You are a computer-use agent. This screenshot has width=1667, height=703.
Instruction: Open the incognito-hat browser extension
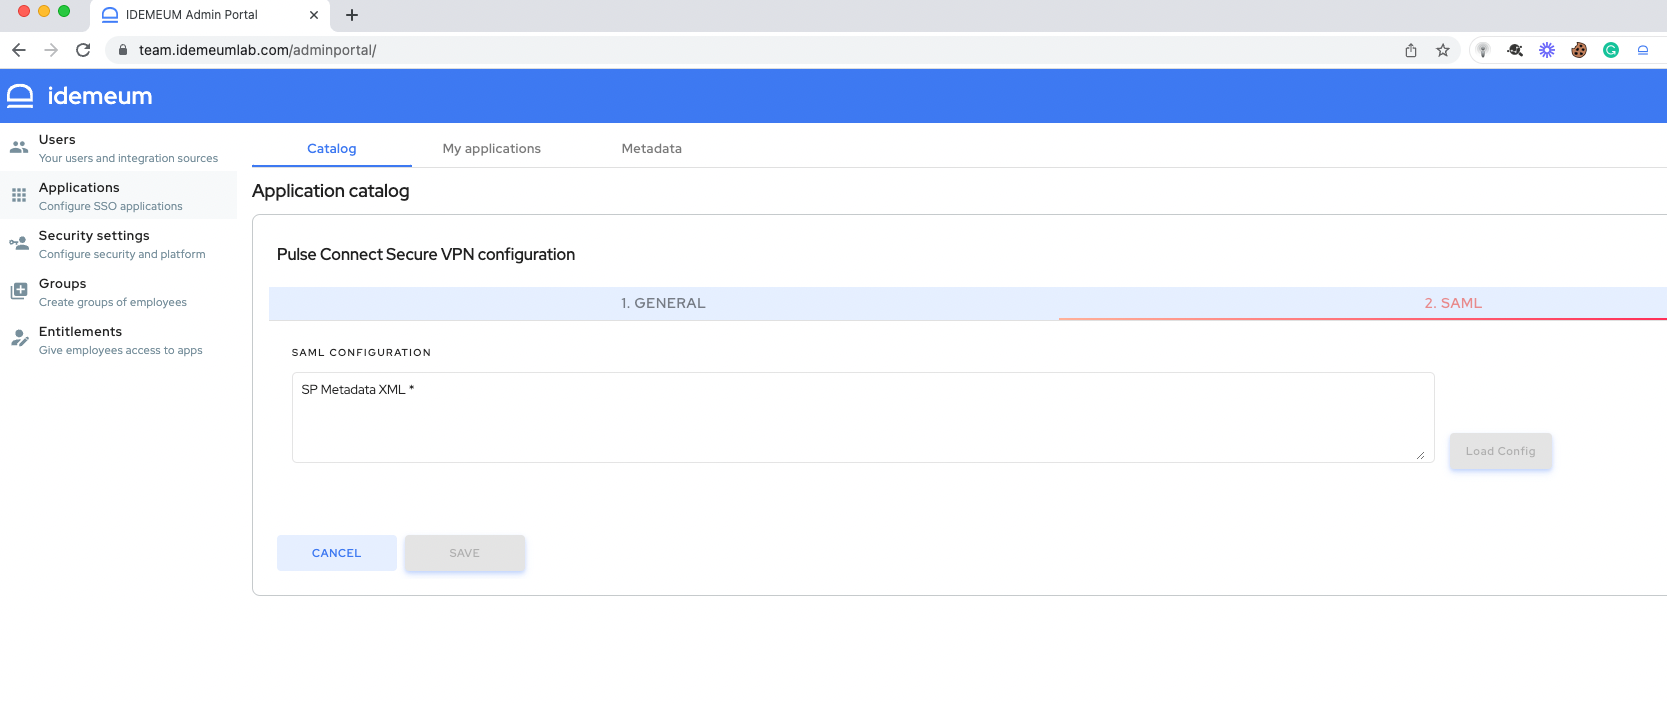click(x=1515, y=50)
